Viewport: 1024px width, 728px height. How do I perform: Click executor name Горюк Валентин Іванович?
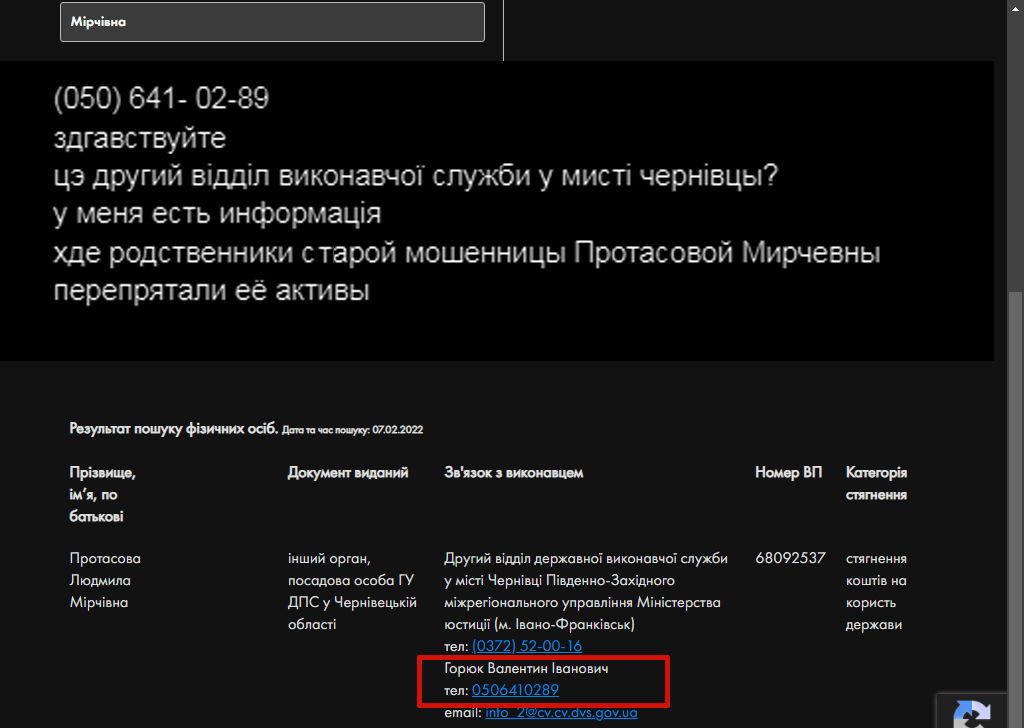coord(526,668)
